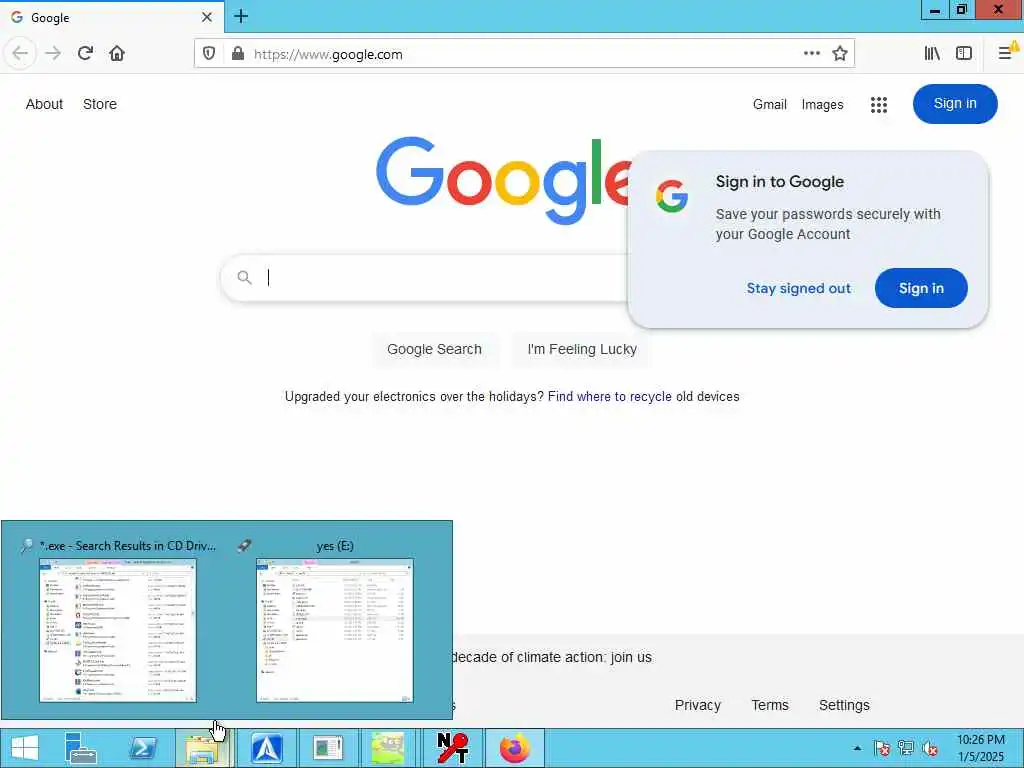This screenshot has height=768, width=1024.
Task: Select the Google tab
Action: pyautogui.click(x=112, y=17)
